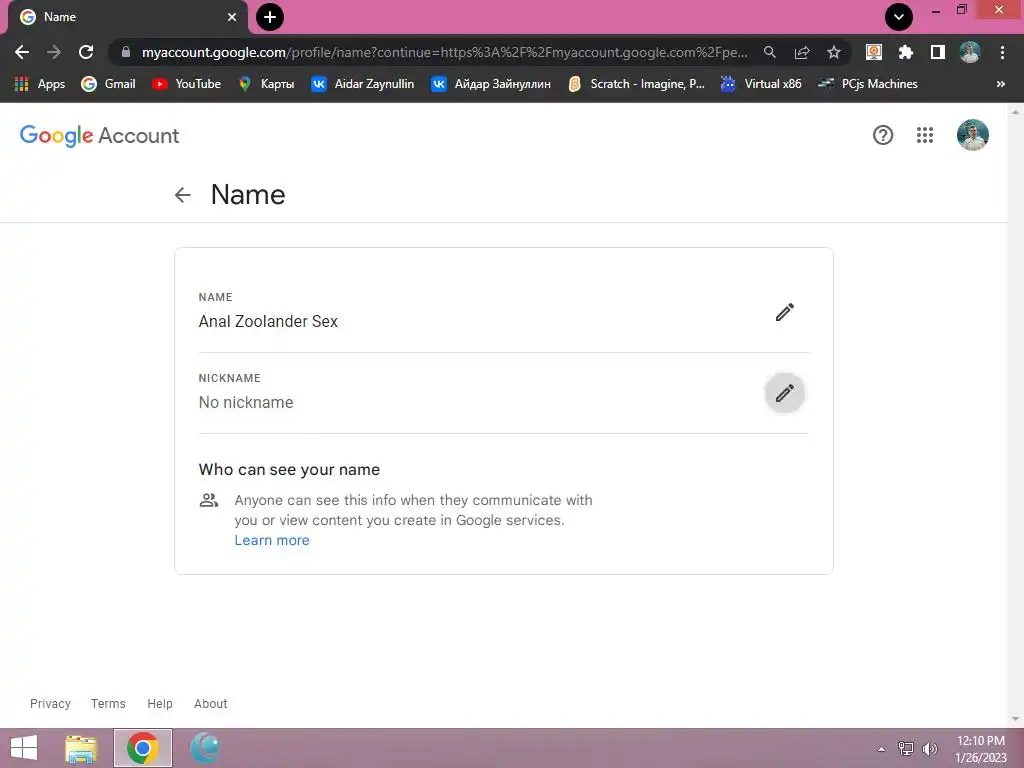Click the 'Who can see your name' heading
Image resolution: width=1024 pixels, height=768 pixels.
[289, 470]
